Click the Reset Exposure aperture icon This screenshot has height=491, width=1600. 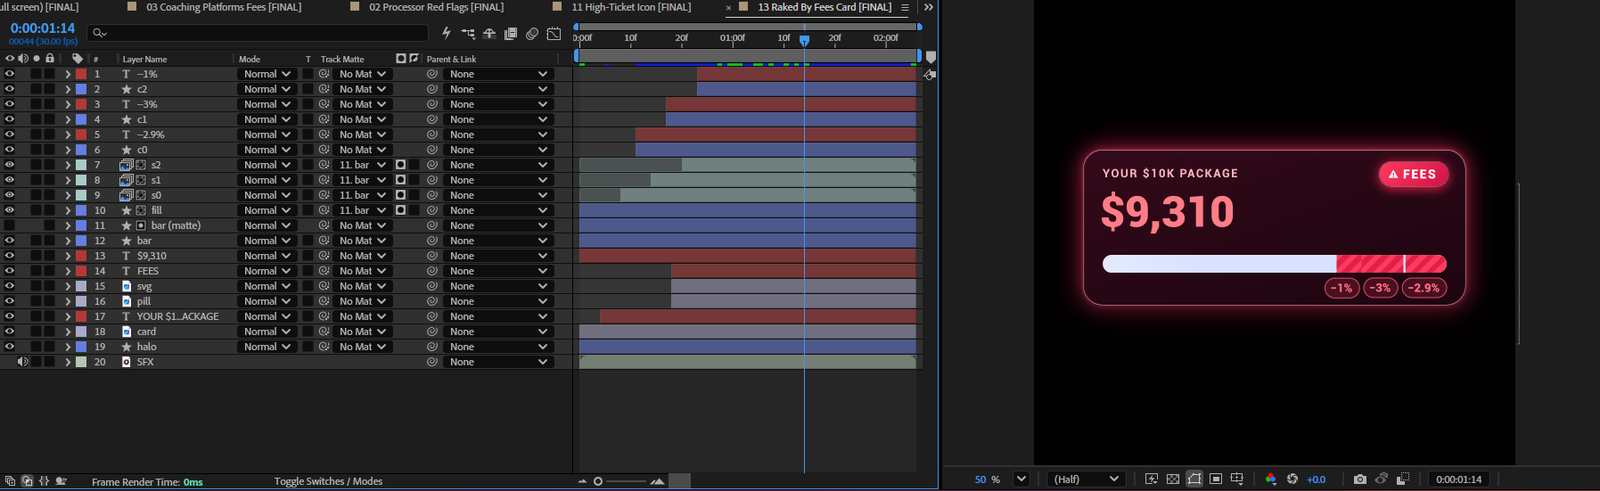[x=1292, y=479]
